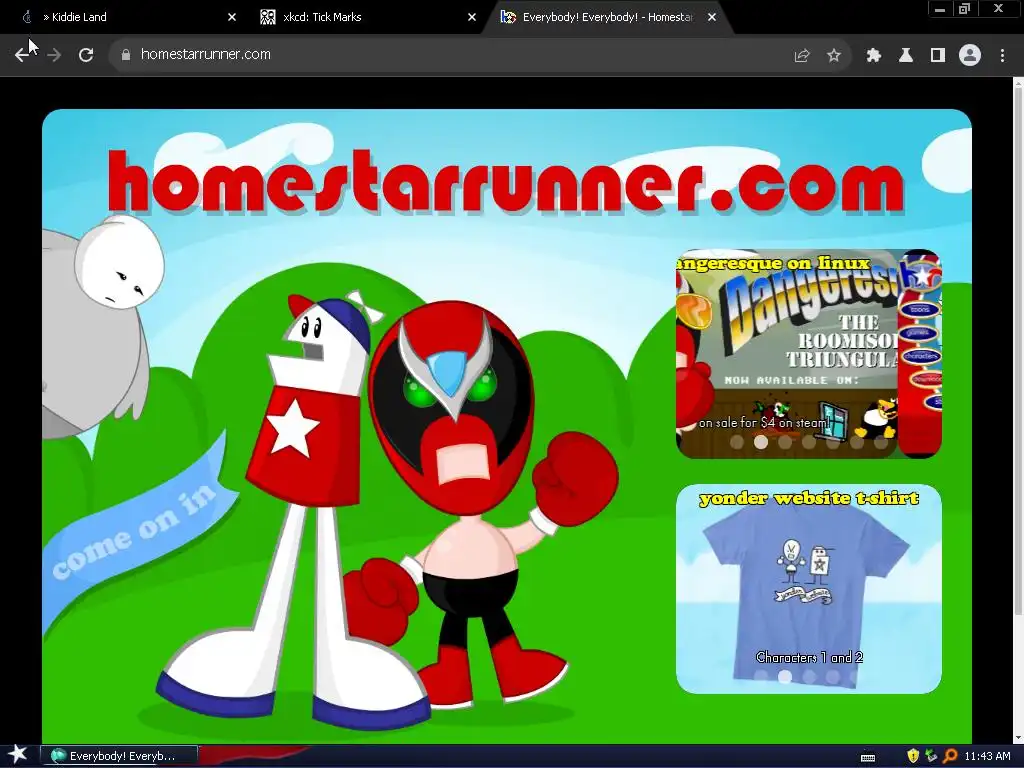Close the xkcd: Tick Marks tab
The image size is (1024, 768).
pyautogui.click(x=472, y=17)
